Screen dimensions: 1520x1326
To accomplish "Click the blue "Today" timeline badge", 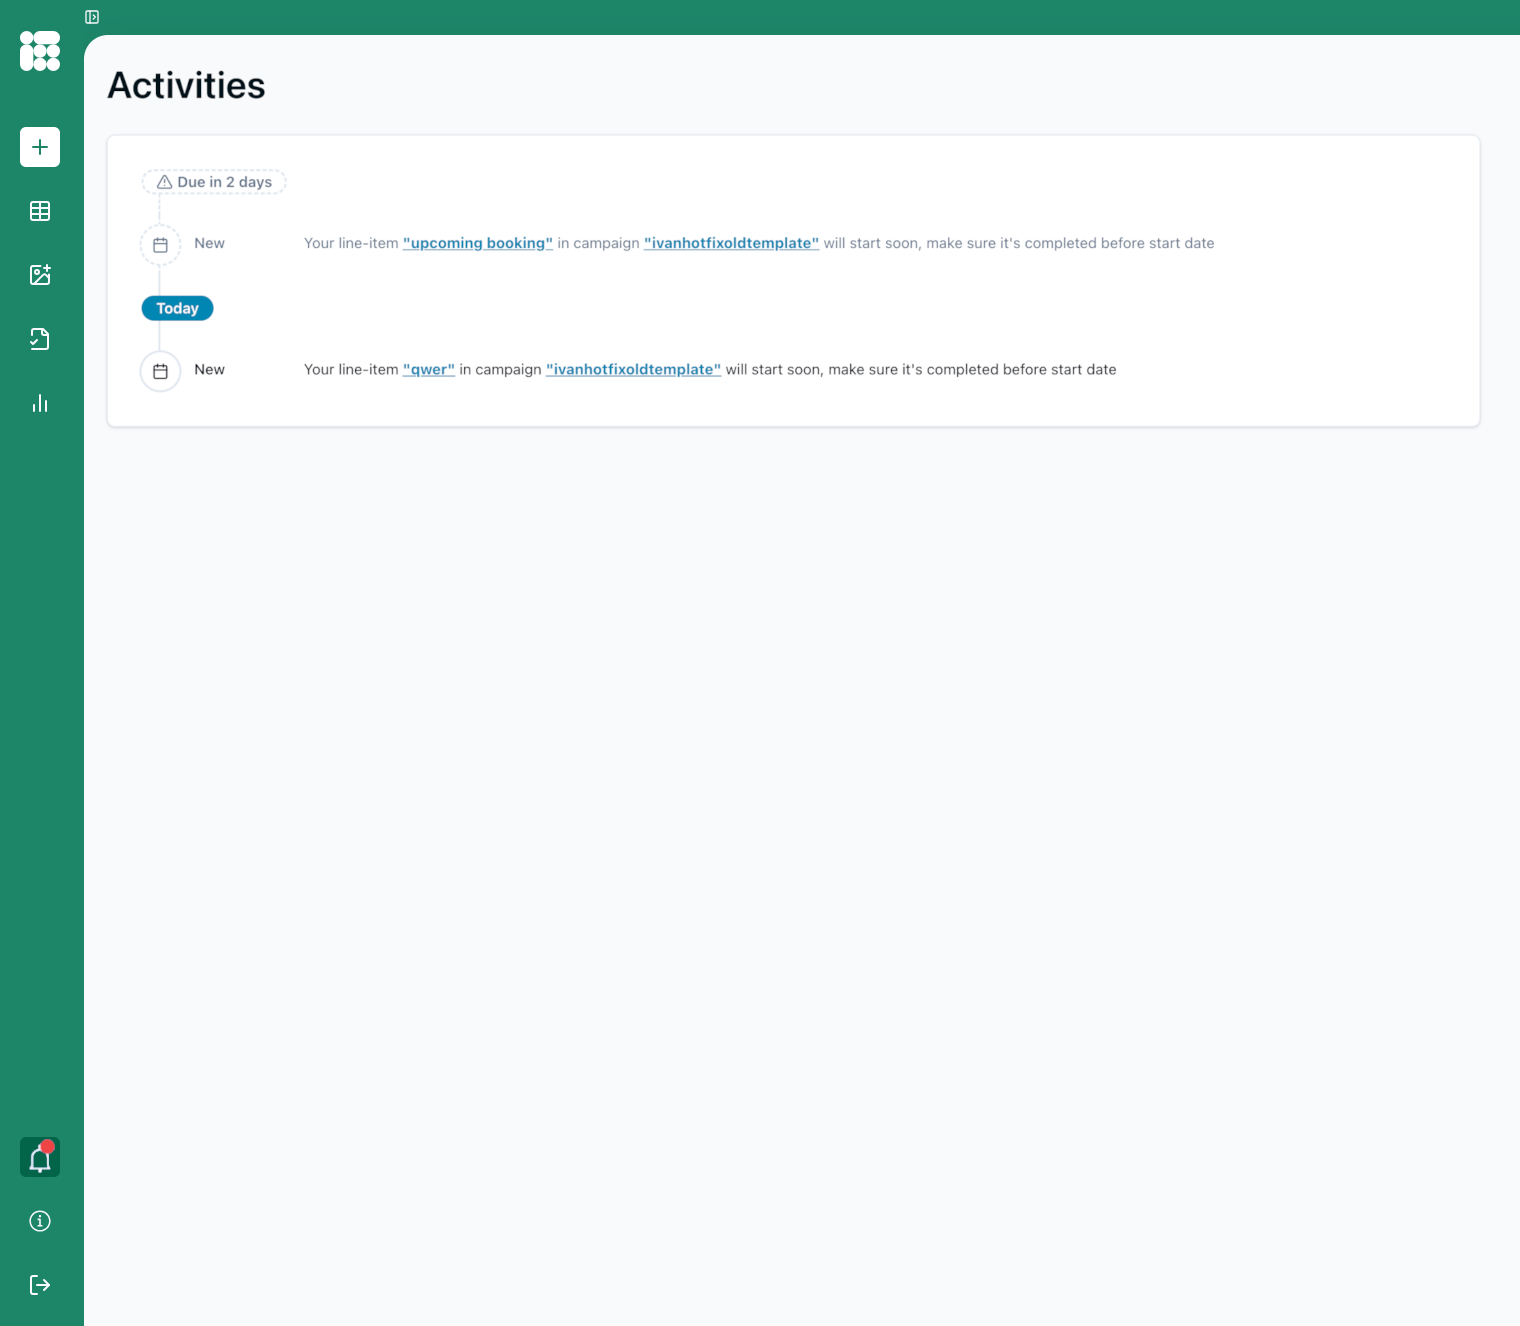I will pyautogui.click(x=177, y=308).
